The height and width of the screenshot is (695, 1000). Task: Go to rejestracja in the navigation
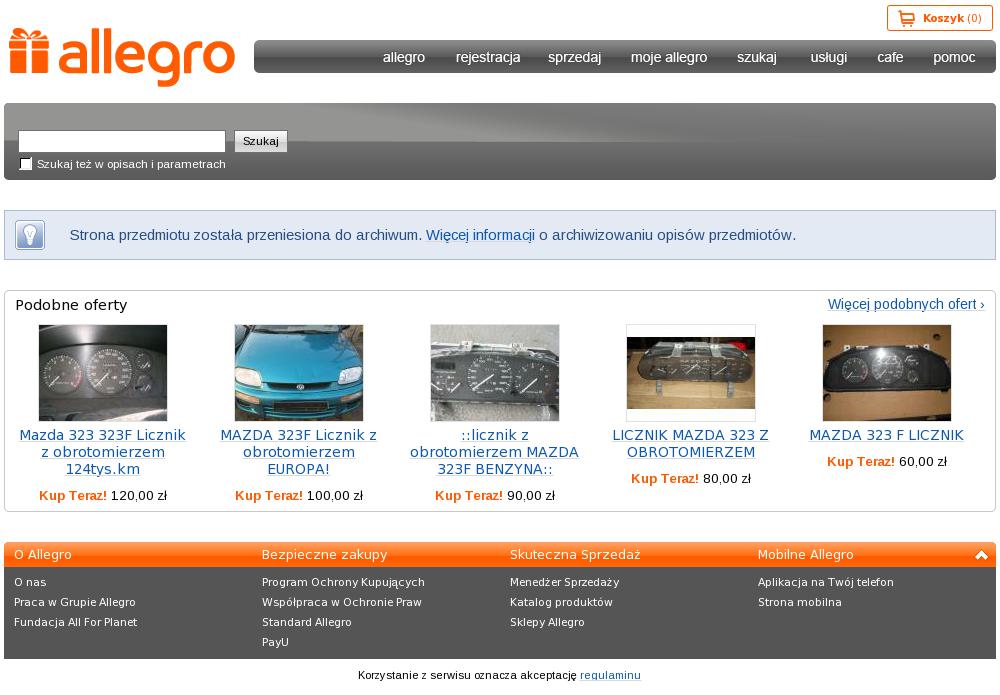488,57
